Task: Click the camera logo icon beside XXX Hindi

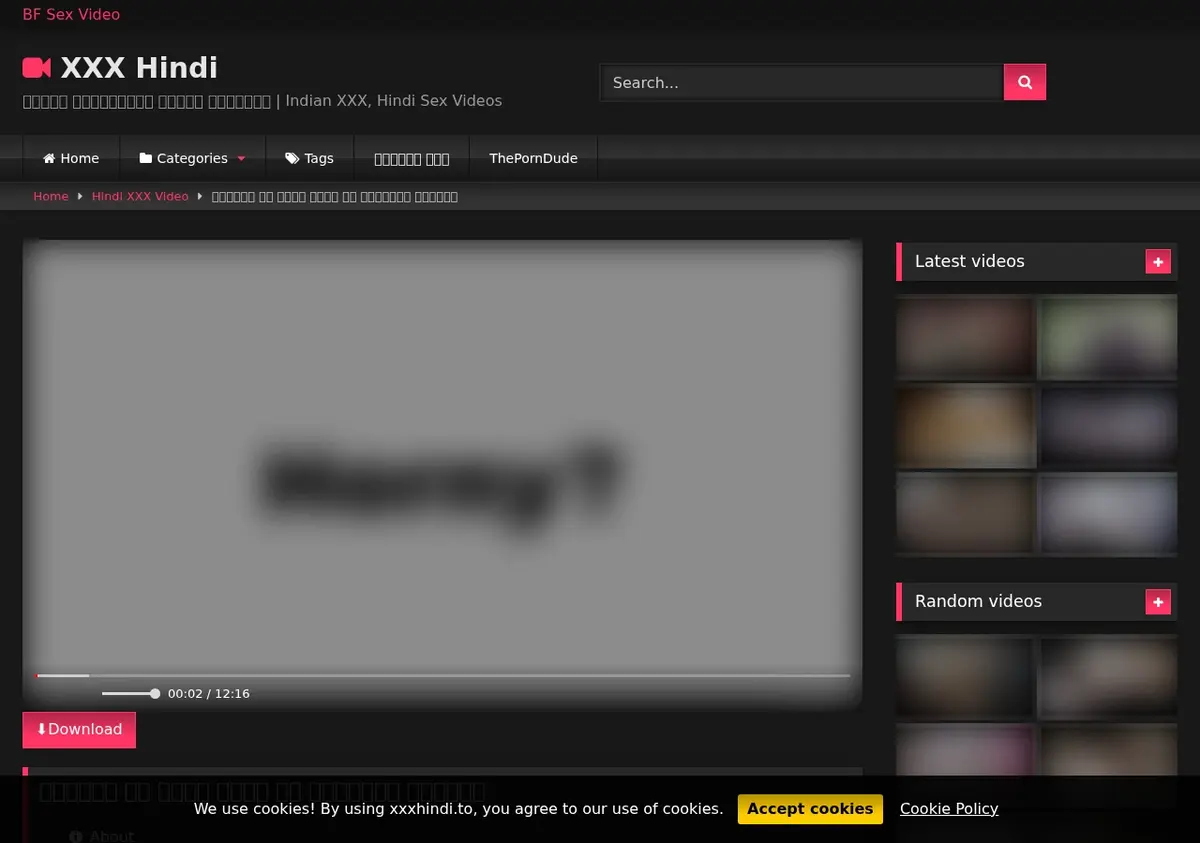Action: [37, 68]
